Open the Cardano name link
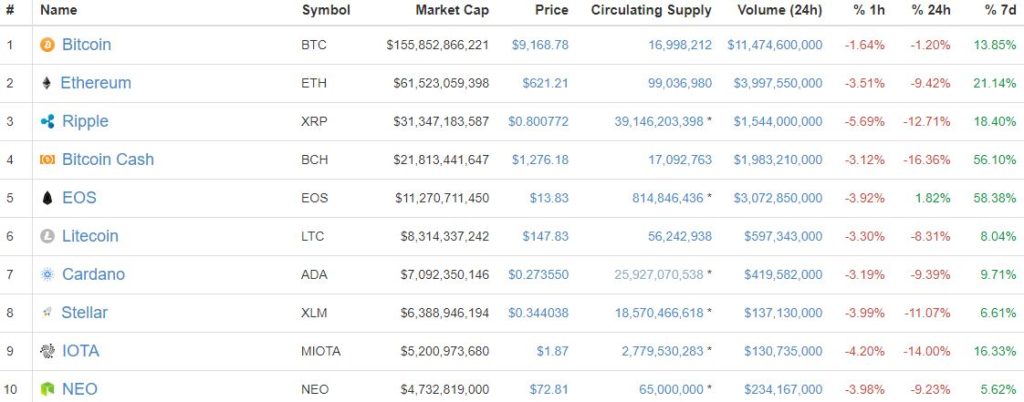1024x402 pixels. [x=93, y=275]
